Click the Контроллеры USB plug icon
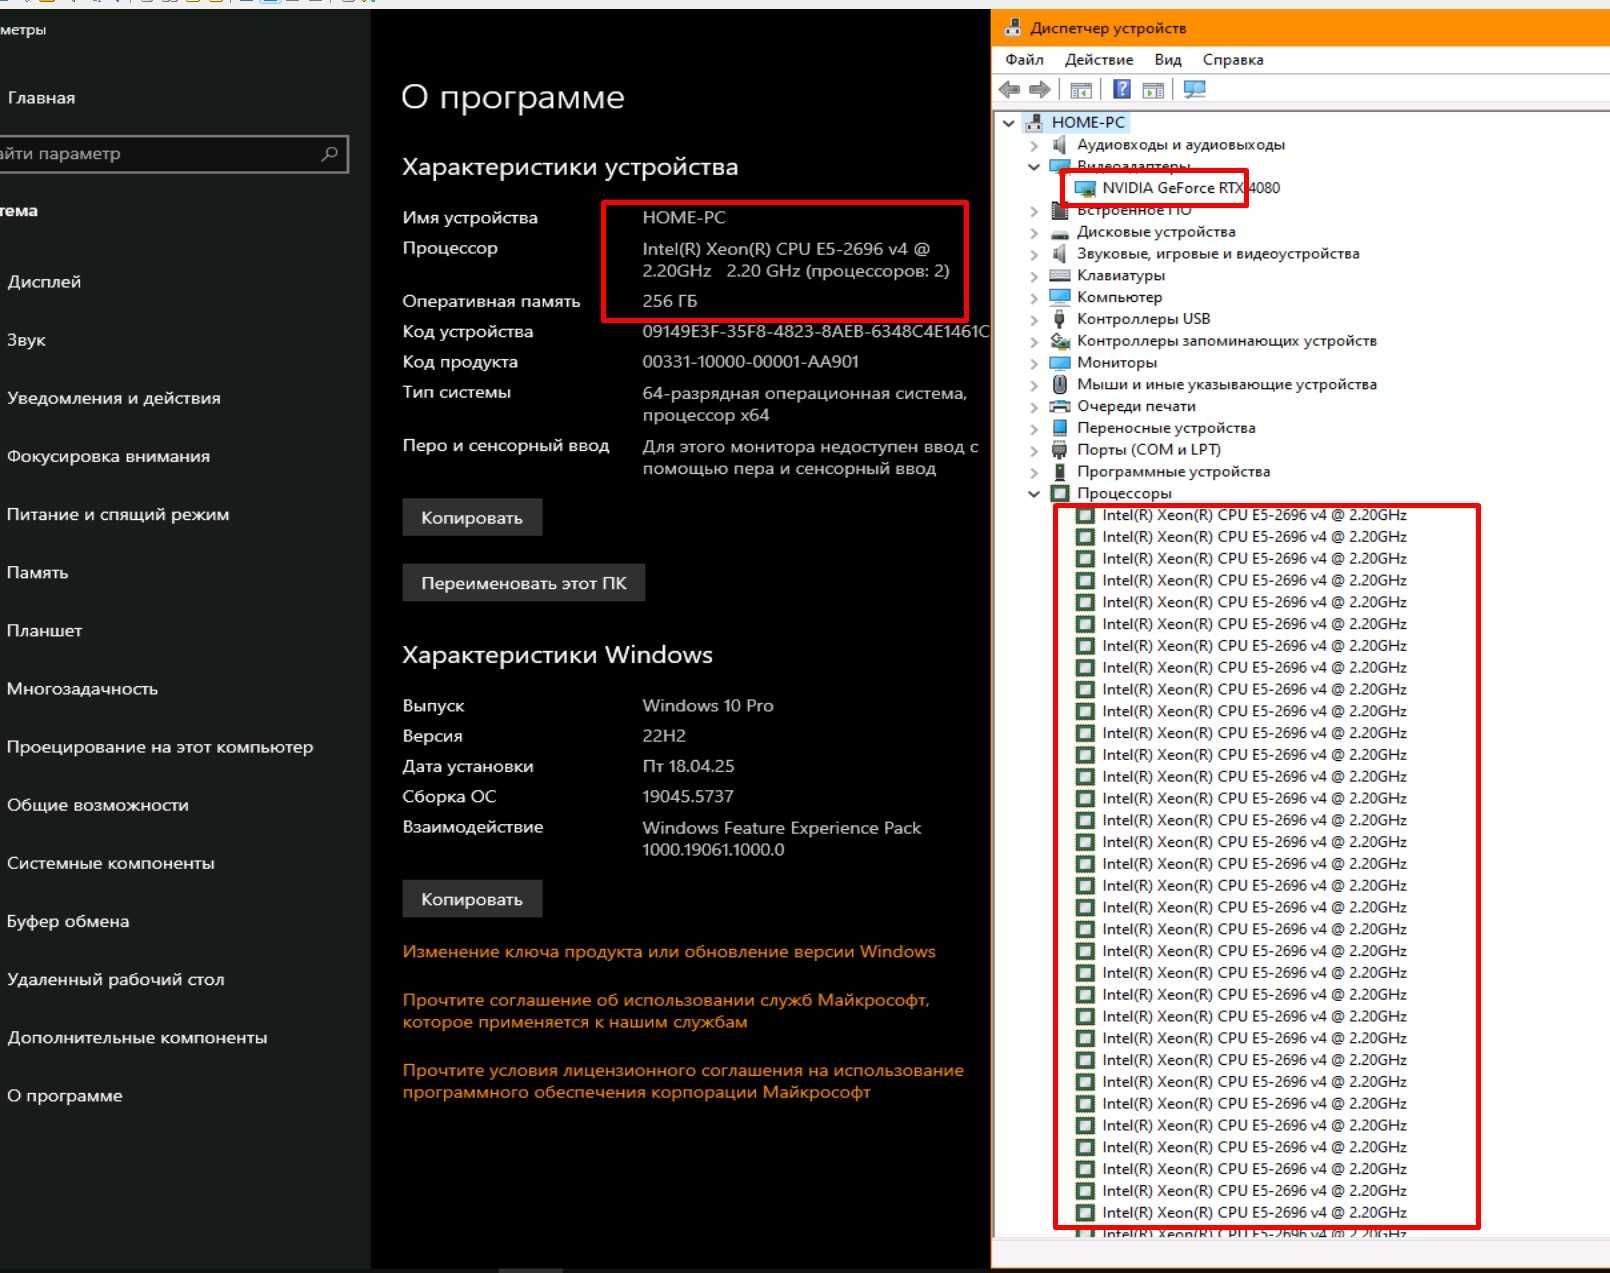 tap(1060, 319)
